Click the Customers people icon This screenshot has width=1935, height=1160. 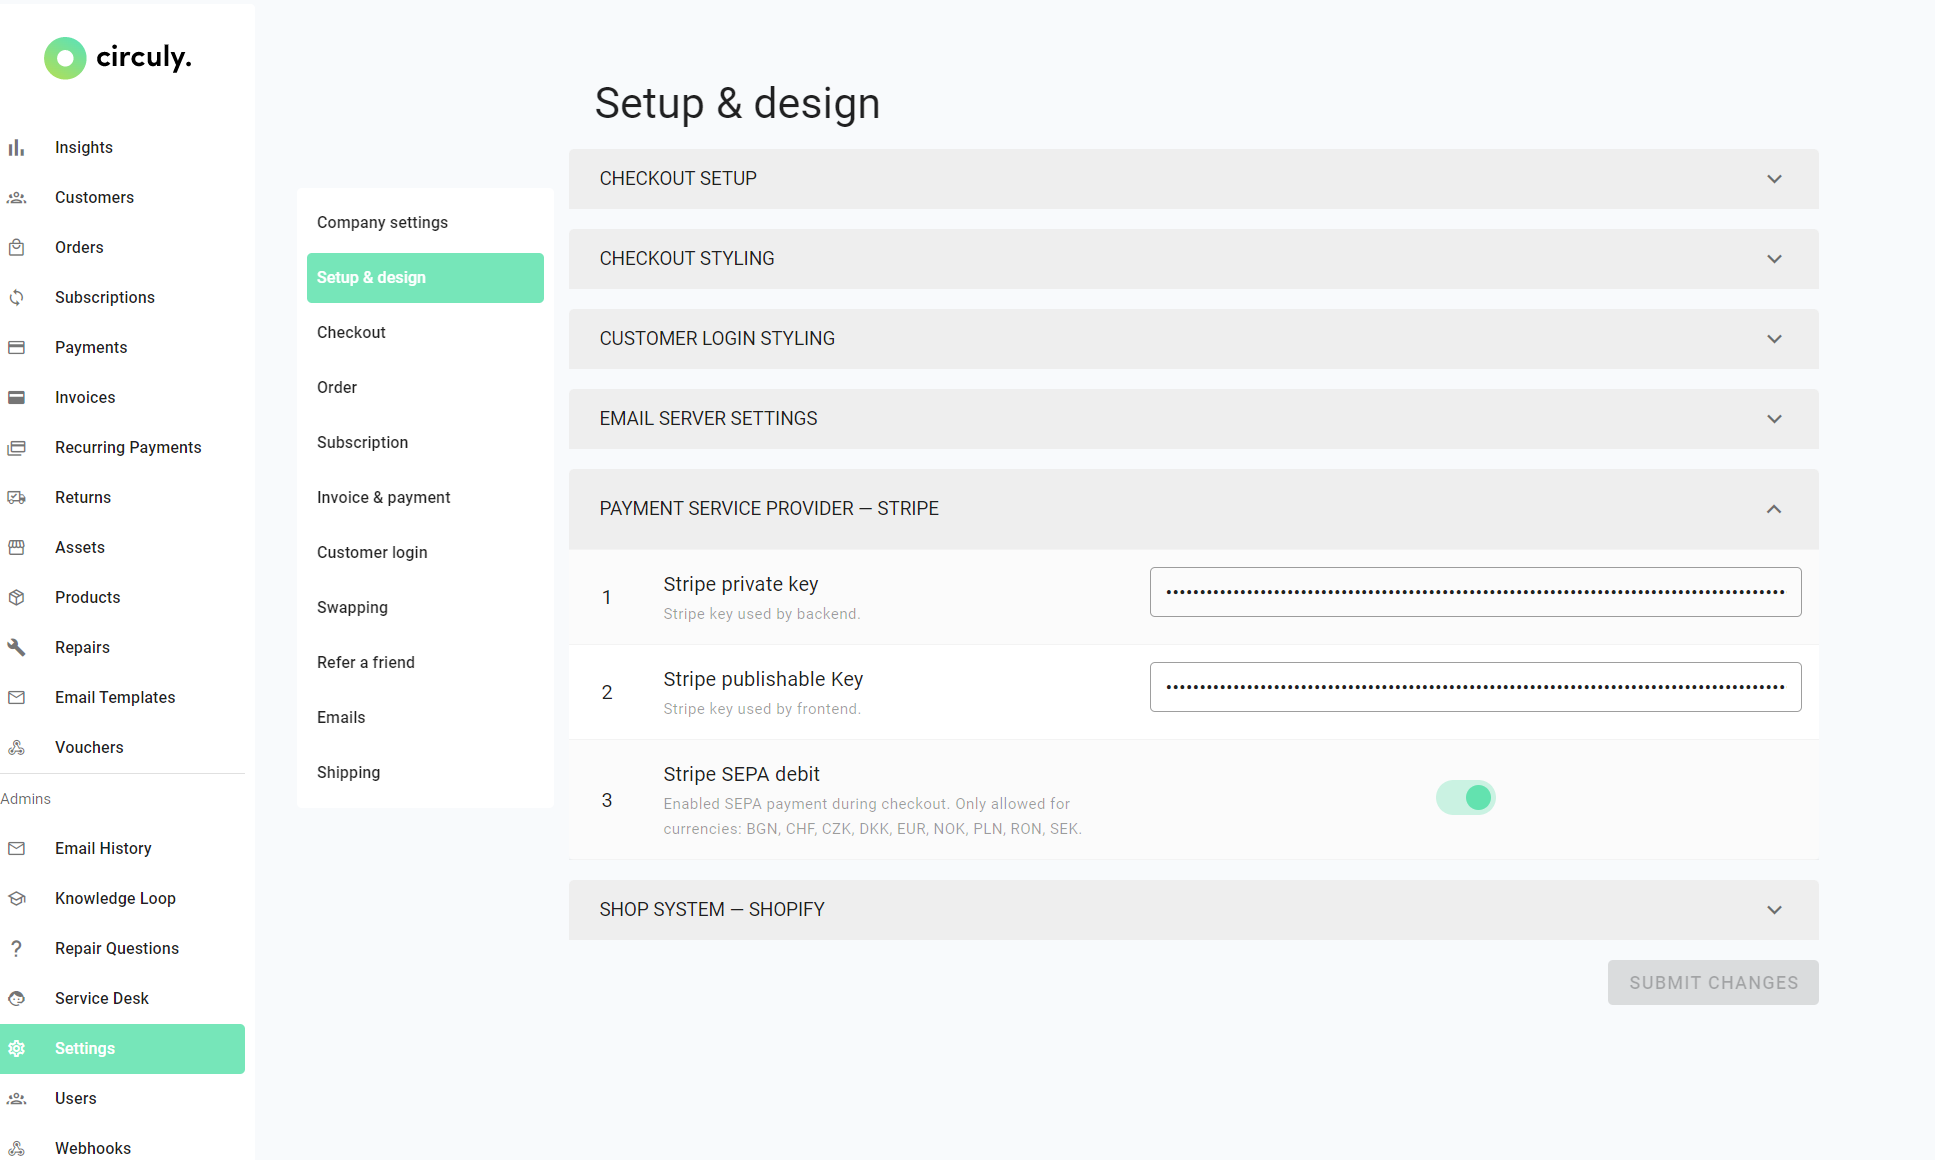coord(16,198)
